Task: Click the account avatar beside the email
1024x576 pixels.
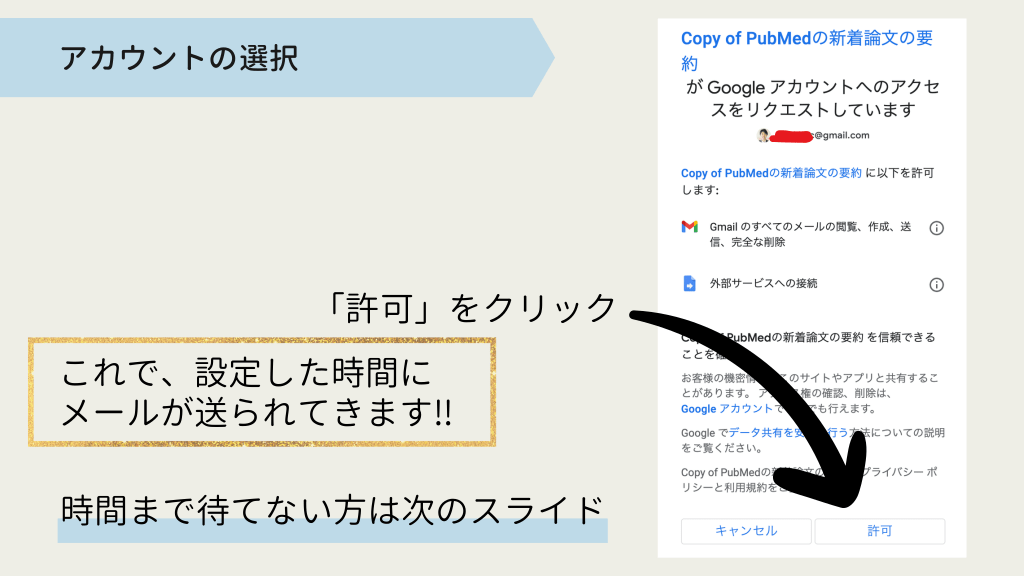Action: 765,136
